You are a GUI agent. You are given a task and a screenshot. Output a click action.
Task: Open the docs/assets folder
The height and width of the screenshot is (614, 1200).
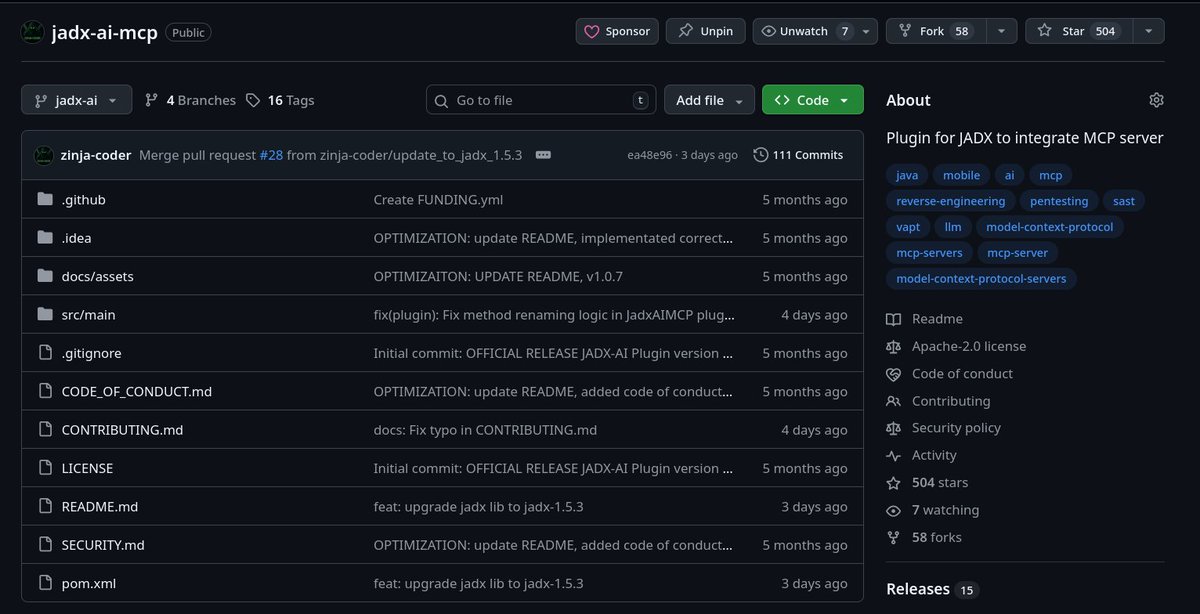coord(98,276)
